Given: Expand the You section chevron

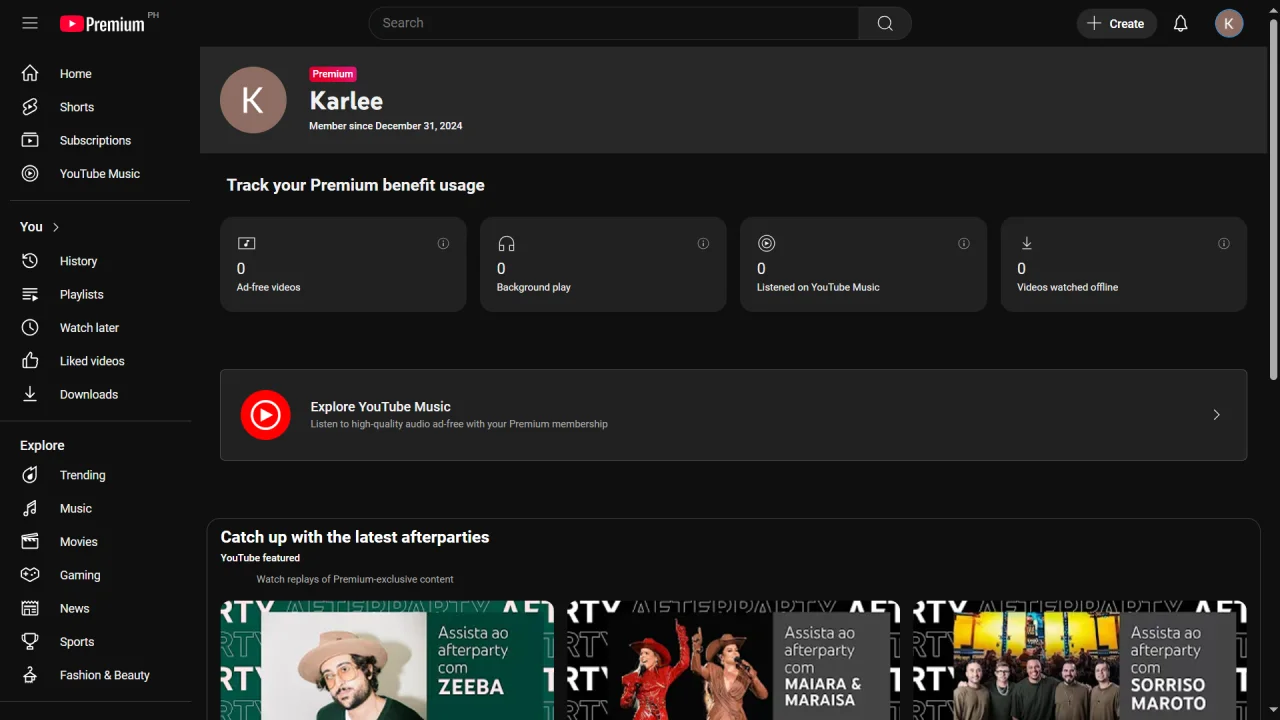Looking at the screenshot, I should [56, 227].
